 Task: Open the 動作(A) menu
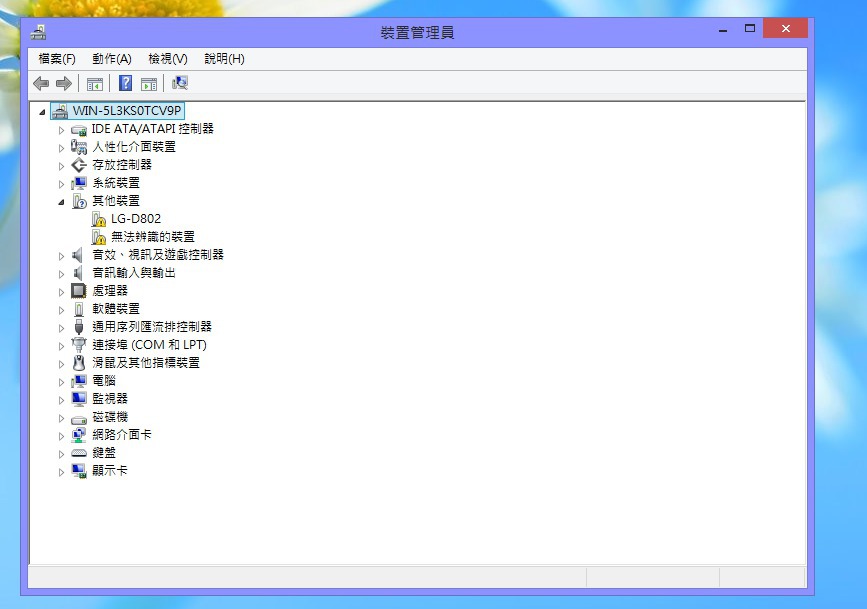pos(112,59)
